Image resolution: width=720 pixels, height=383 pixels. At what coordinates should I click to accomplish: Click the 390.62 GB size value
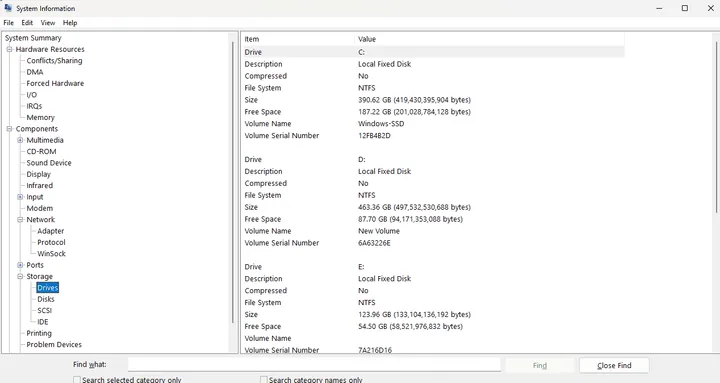(414, 100)
